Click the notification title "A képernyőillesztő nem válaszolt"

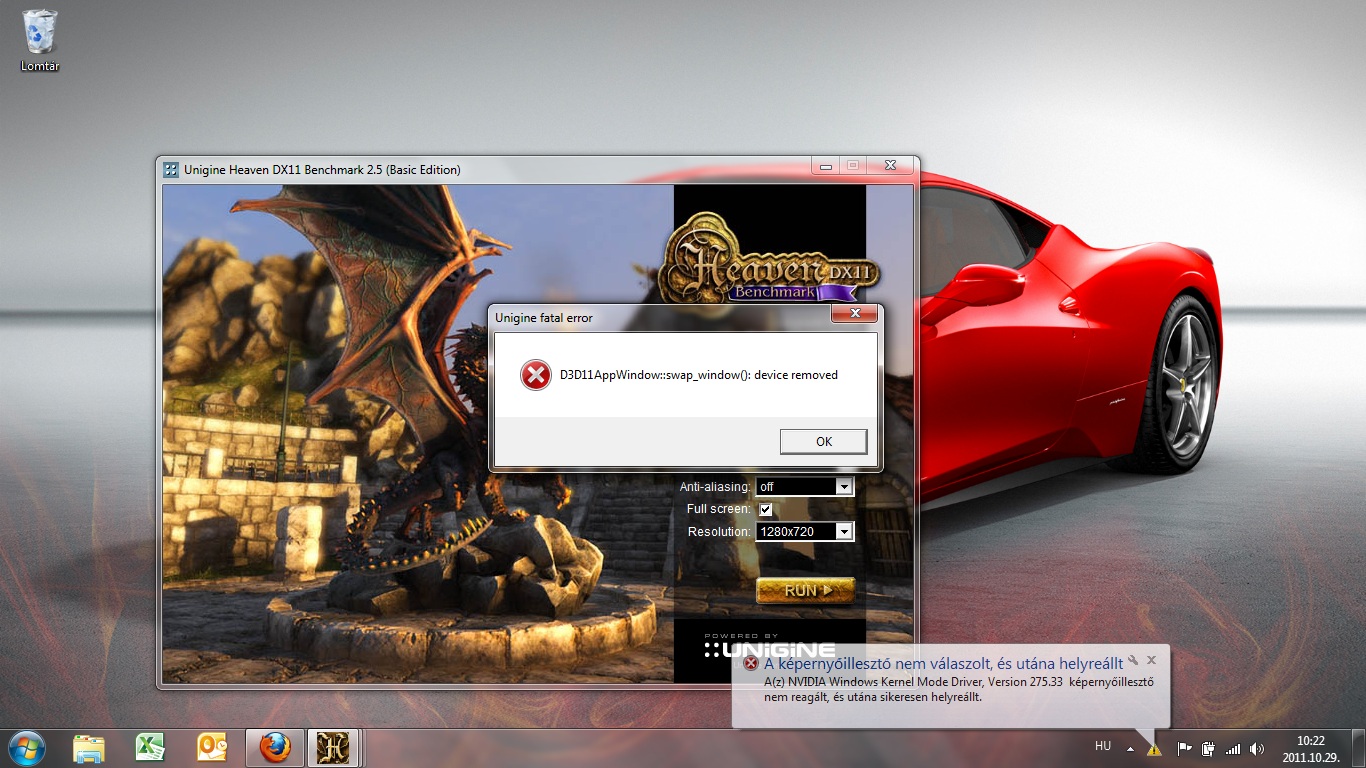pyautogui.click(x=944, y=663)
